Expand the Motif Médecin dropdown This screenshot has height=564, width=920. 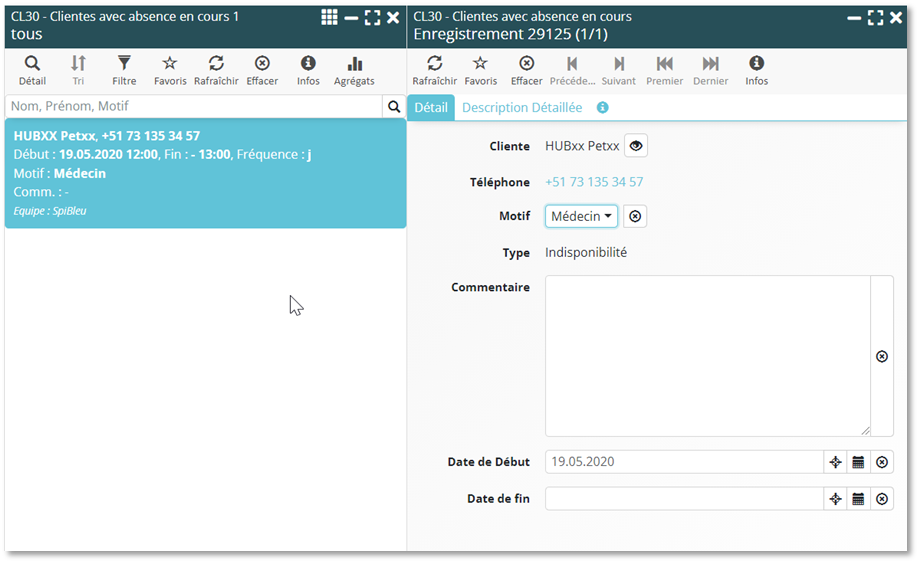pyautogui.click(x=581, y=216)
